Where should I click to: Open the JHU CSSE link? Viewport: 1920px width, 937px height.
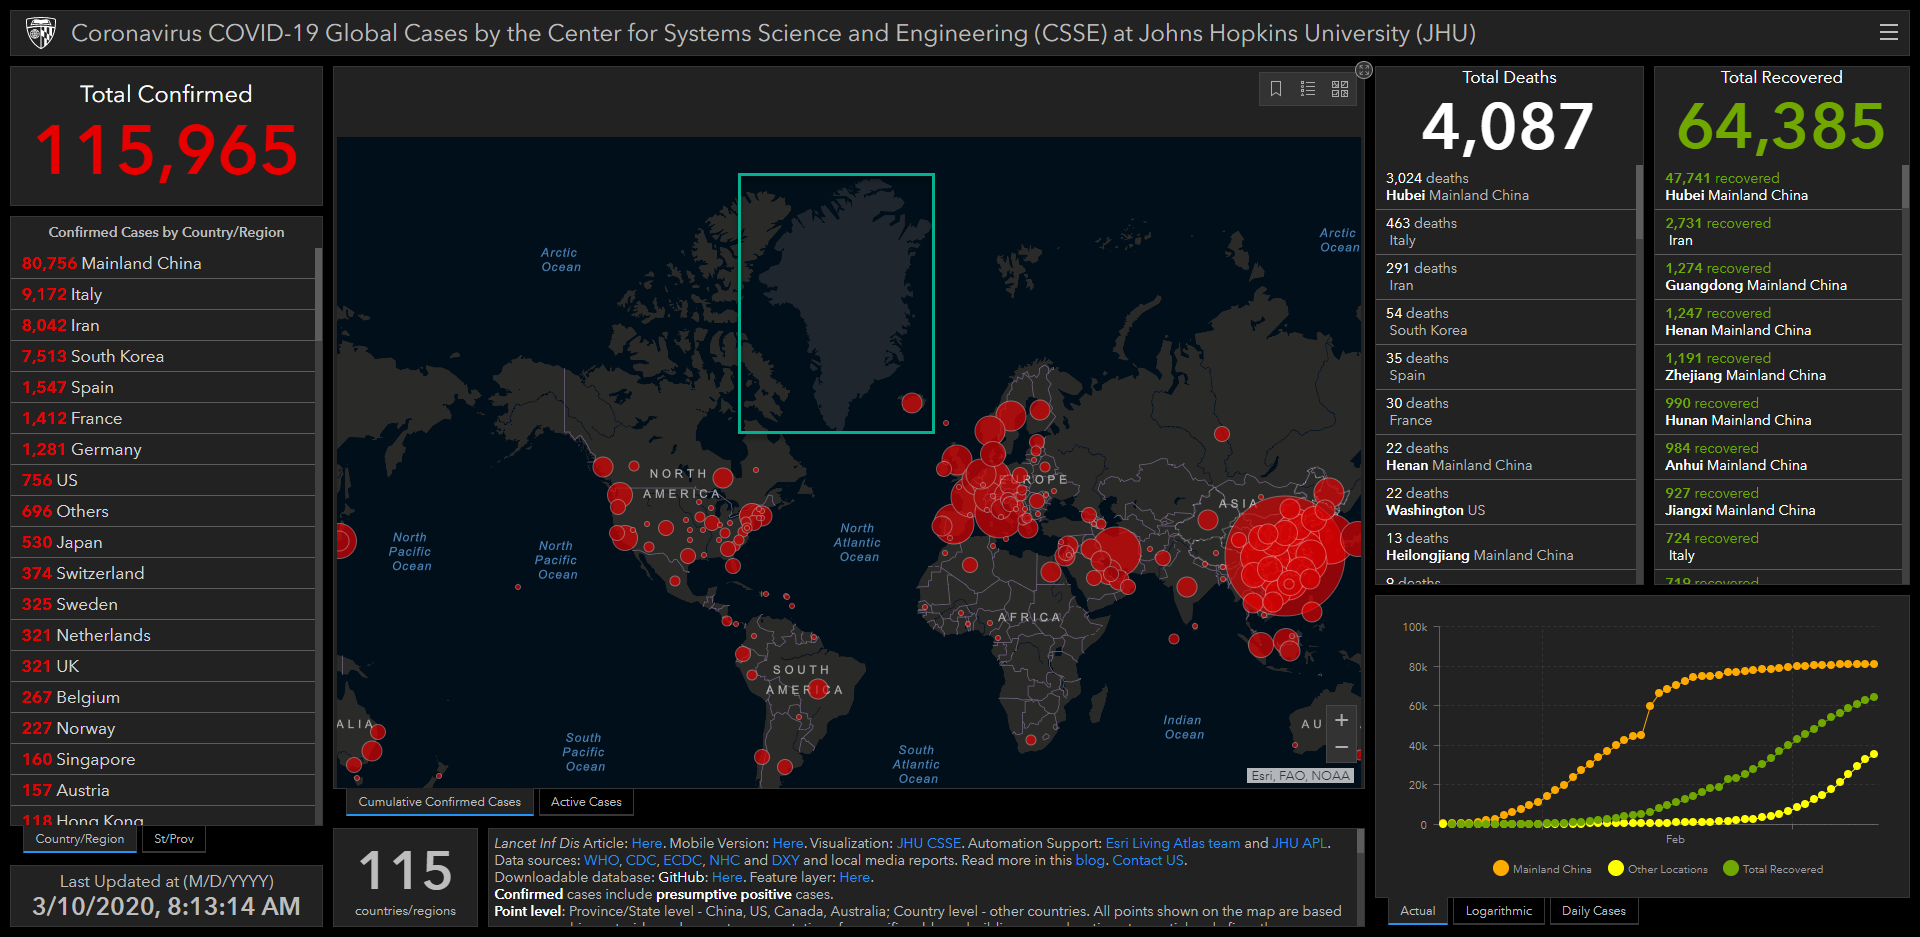(929, 844)
